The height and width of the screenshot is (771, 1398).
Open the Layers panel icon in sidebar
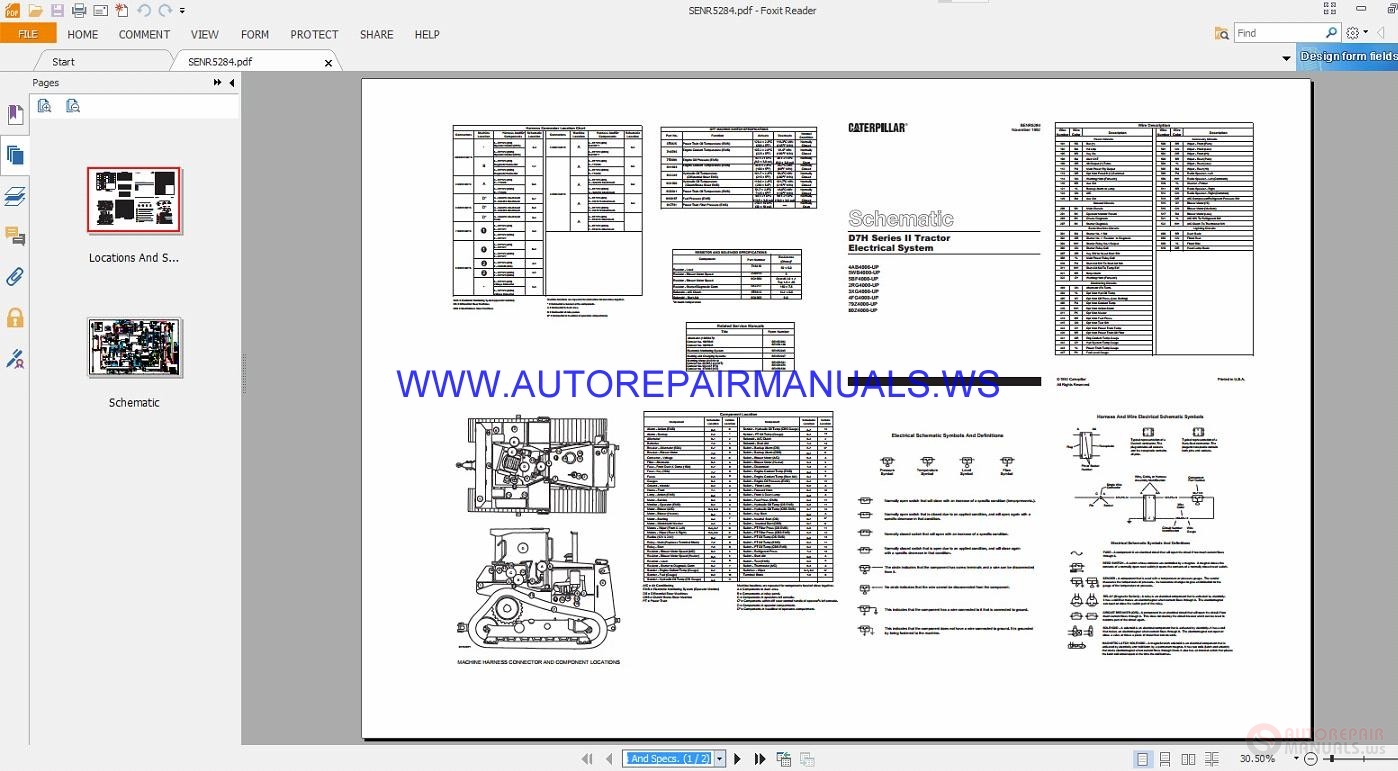pyautogui.click(x=15, y=196)
